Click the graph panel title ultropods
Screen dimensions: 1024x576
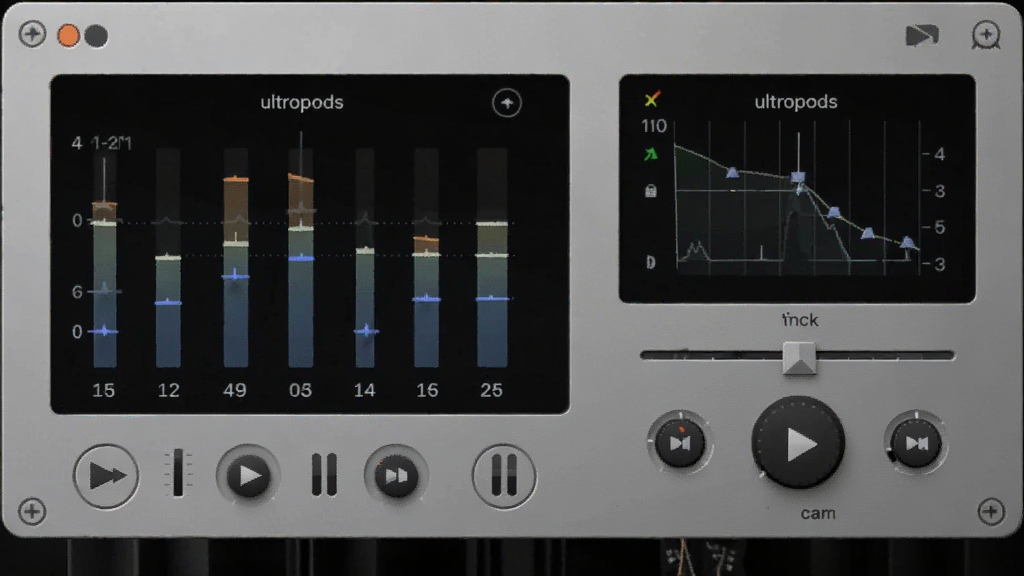click(x=795, y=102)
